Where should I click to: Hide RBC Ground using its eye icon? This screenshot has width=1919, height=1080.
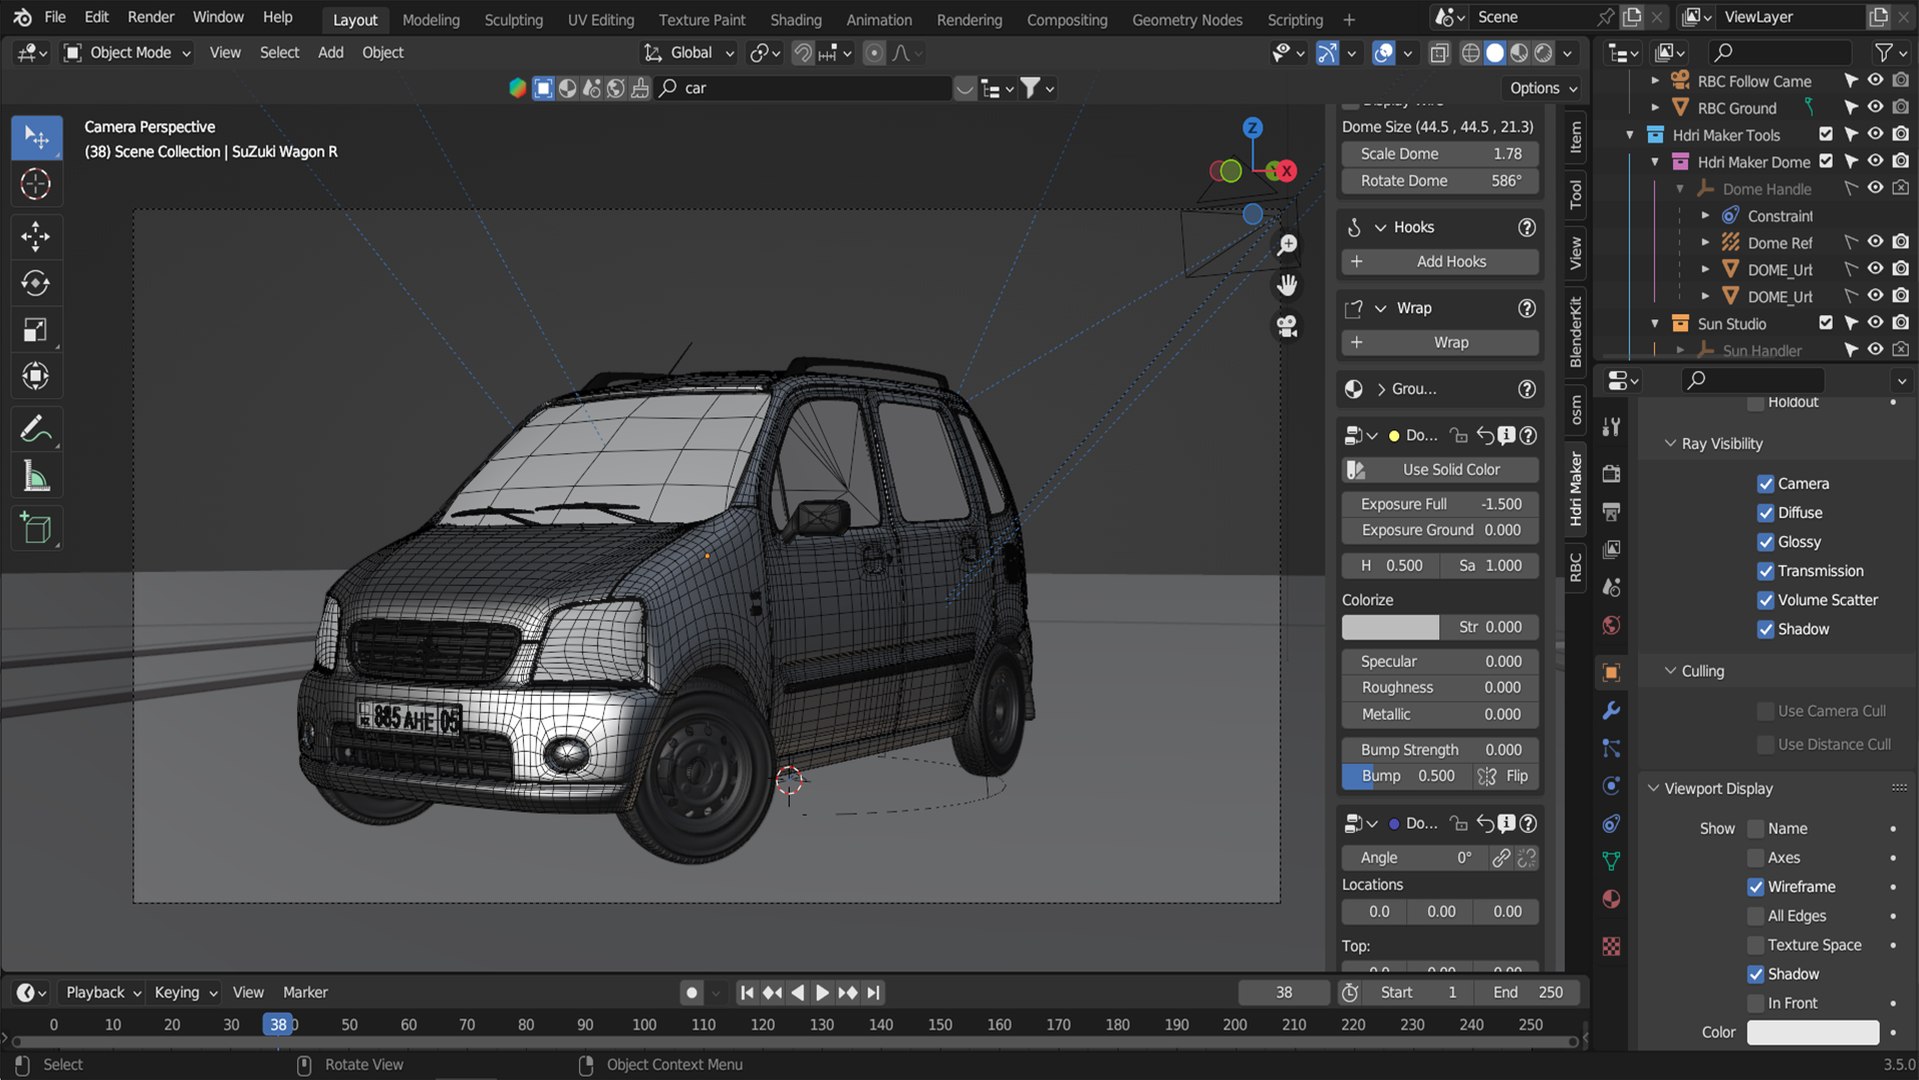1876,107
